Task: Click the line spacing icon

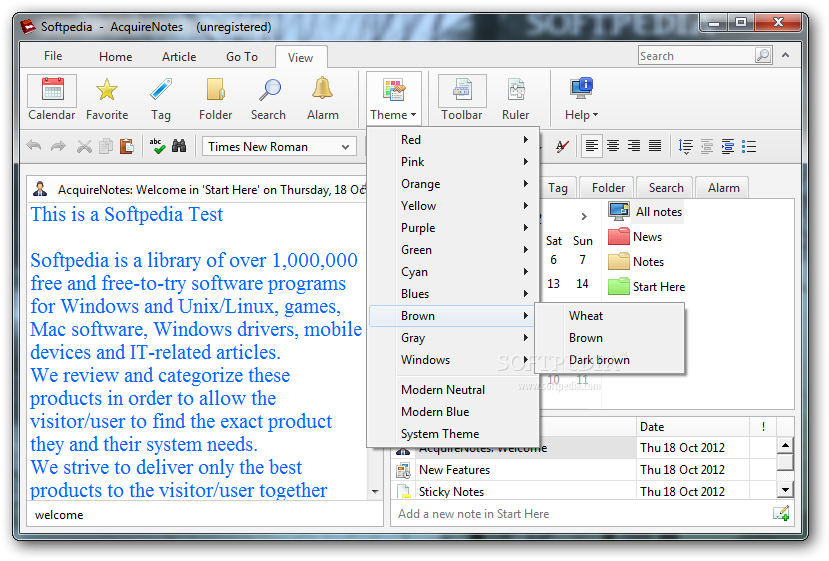Action: (x=686, y=146)
